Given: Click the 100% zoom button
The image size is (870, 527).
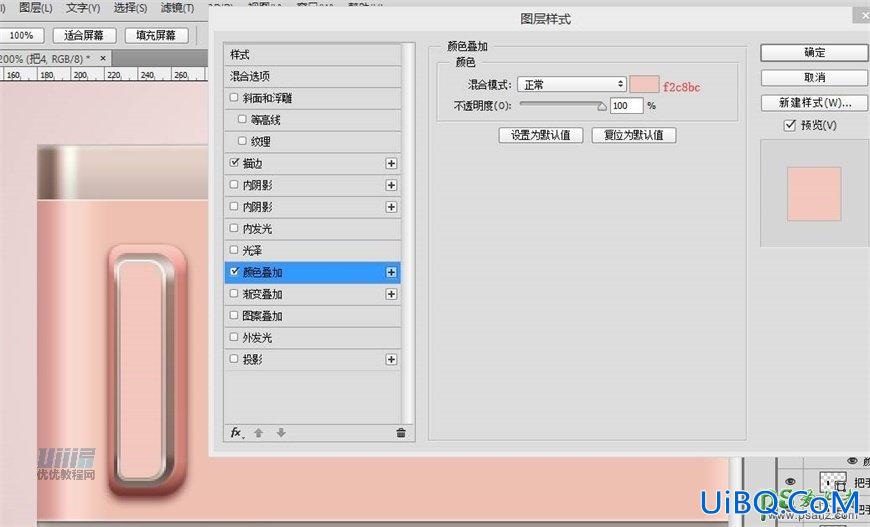Looking at the screenshot, I should [21, 36].
